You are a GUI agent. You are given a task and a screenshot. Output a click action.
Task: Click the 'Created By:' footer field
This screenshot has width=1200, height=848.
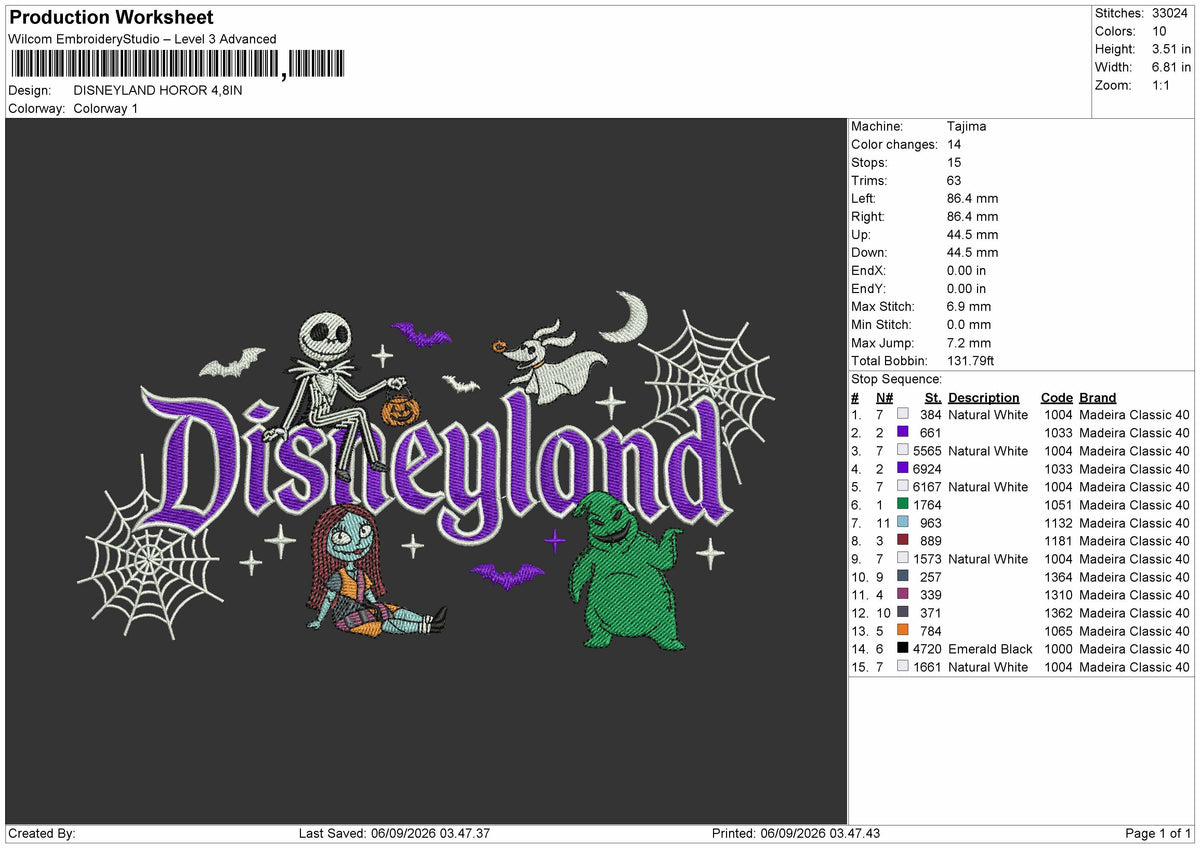pos(42,833)
